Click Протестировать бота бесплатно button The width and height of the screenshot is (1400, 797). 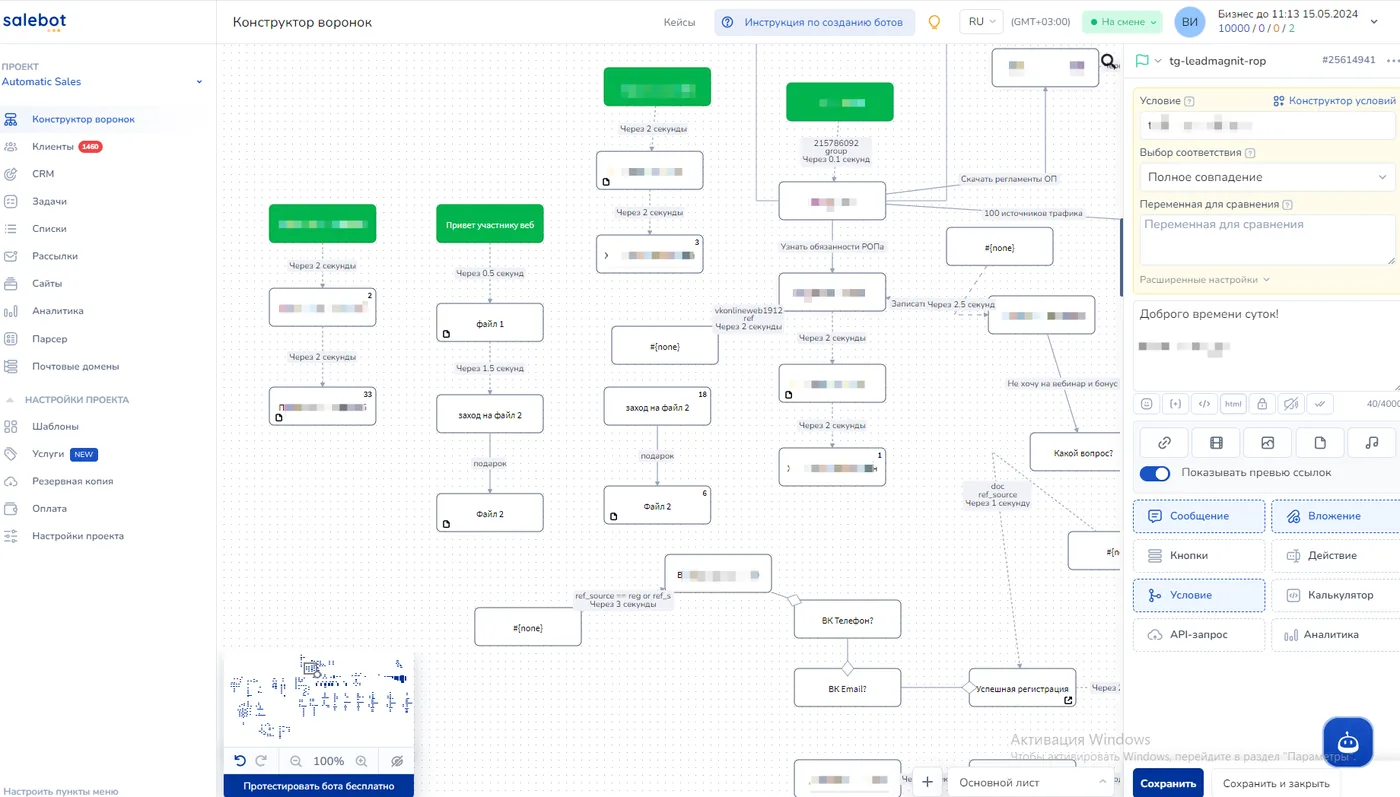click(x=318, y=786)
